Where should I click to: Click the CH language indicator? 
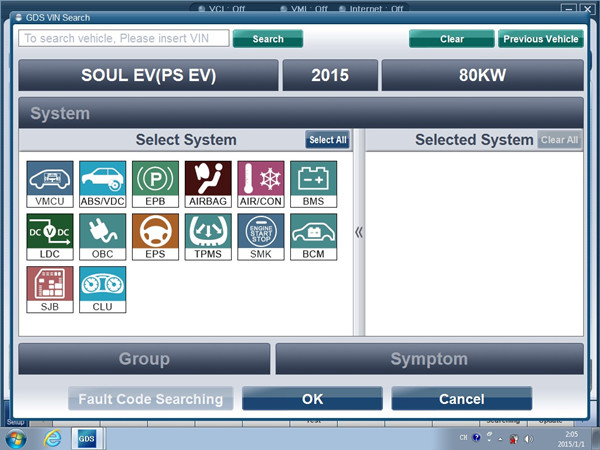(463, 437)
